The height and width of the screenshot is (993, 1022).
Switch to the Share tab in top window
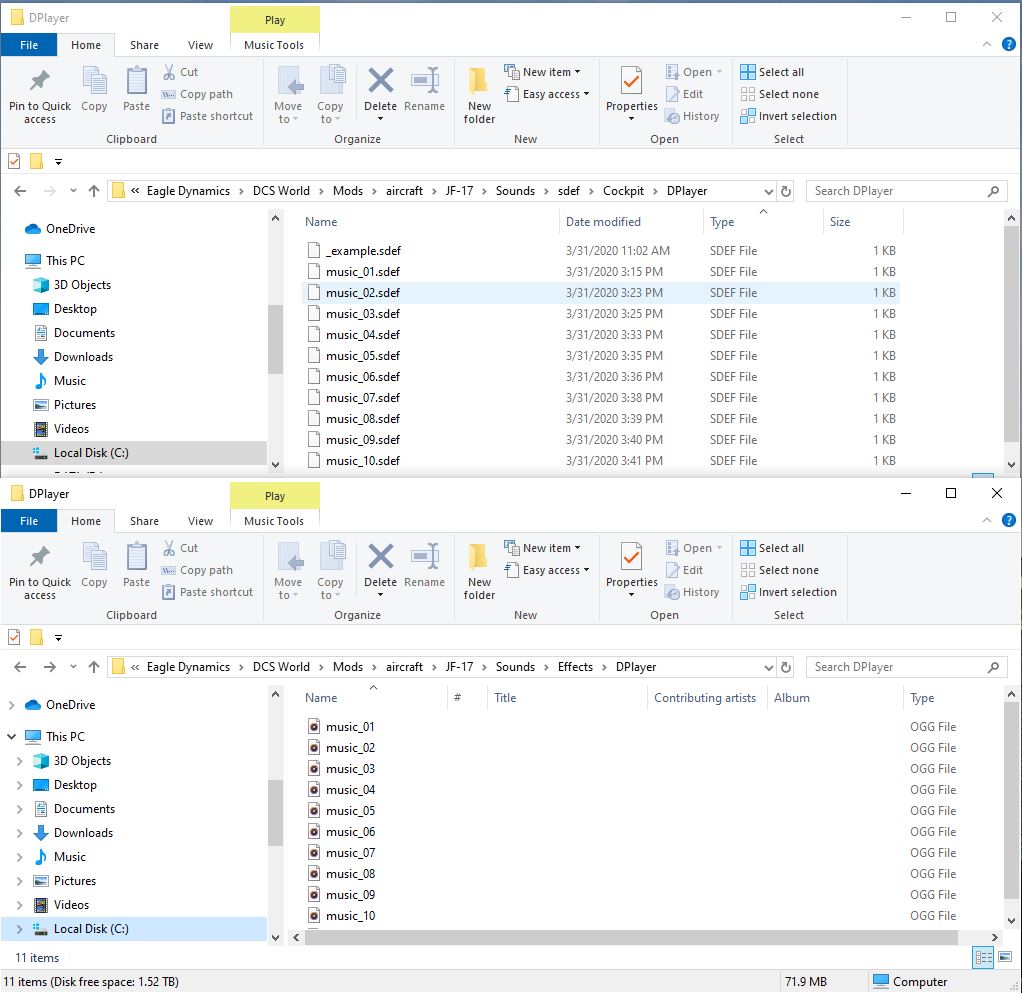coord(144,45)
